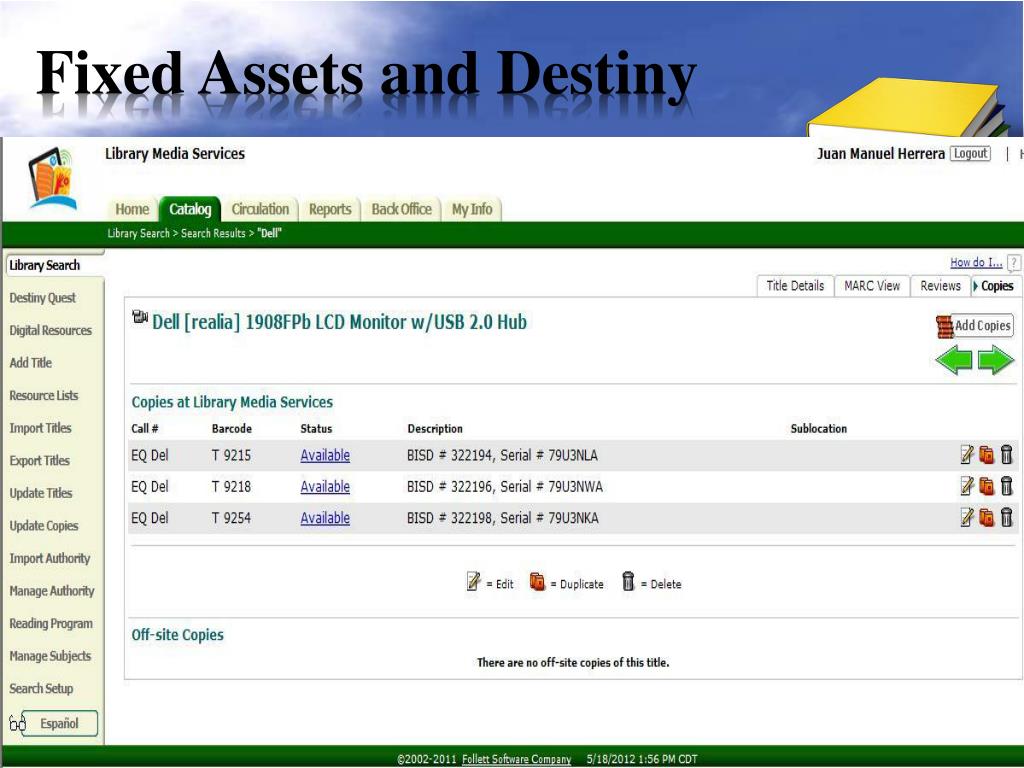This screenshot has height=768, width=1024.
Task: Open the How do I... help link
Action: click(x=976, y=263)
